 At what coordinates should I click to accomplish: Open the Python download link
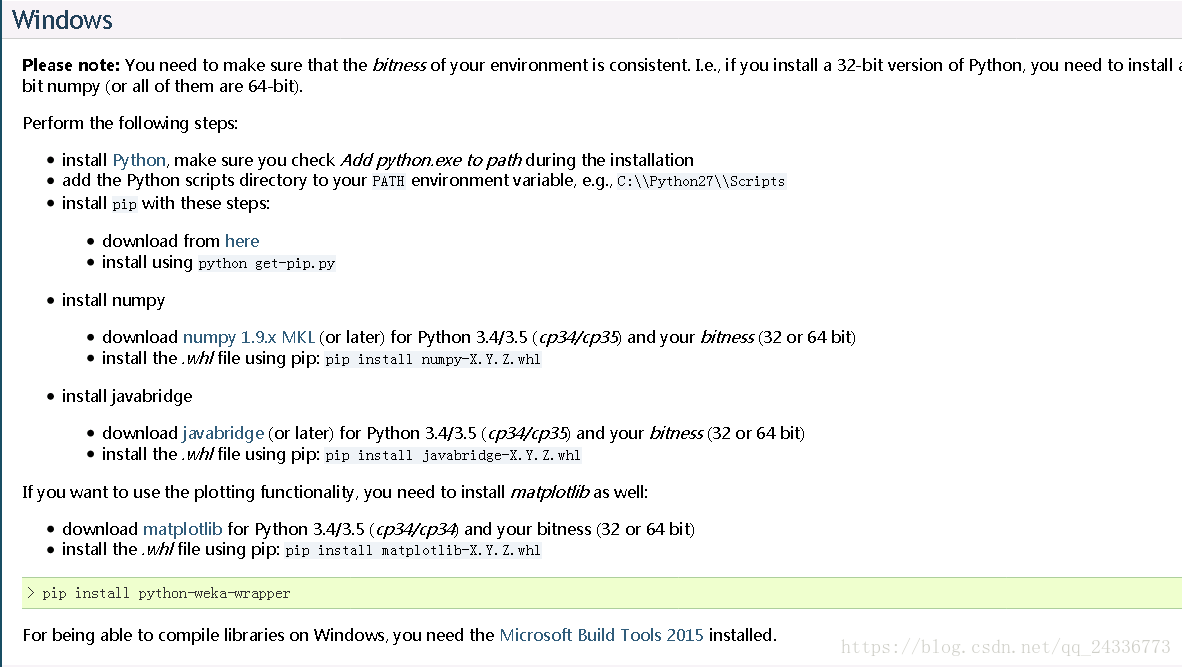tap(139, 160)
